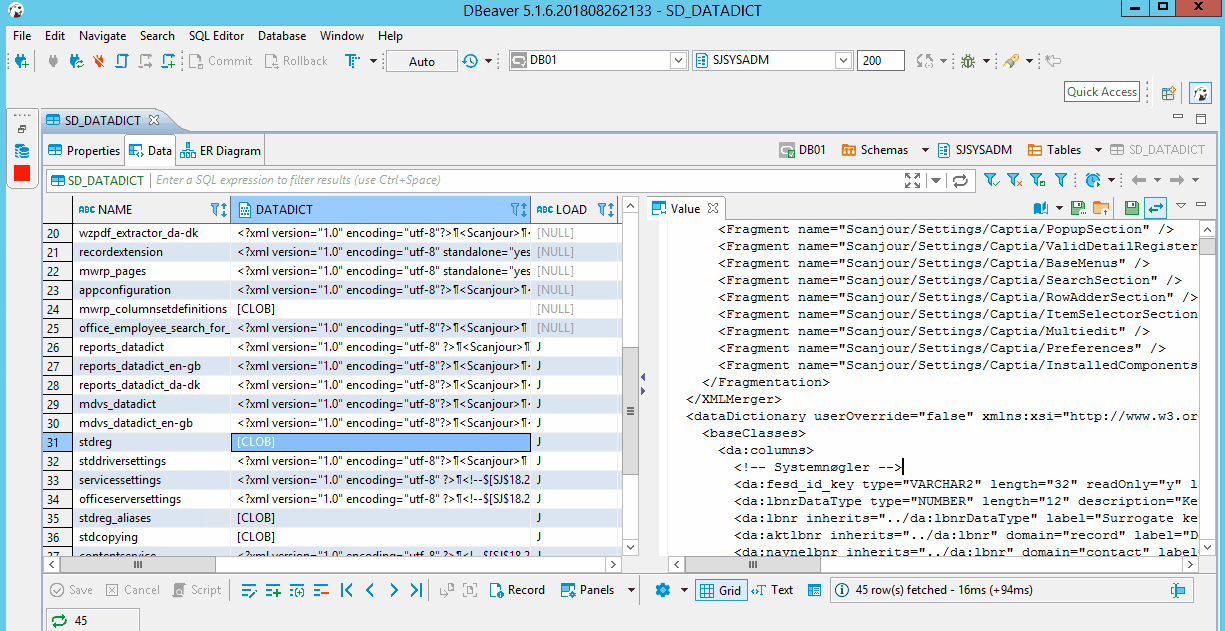Click the refresh filter arrows icon

click(960, 180)
